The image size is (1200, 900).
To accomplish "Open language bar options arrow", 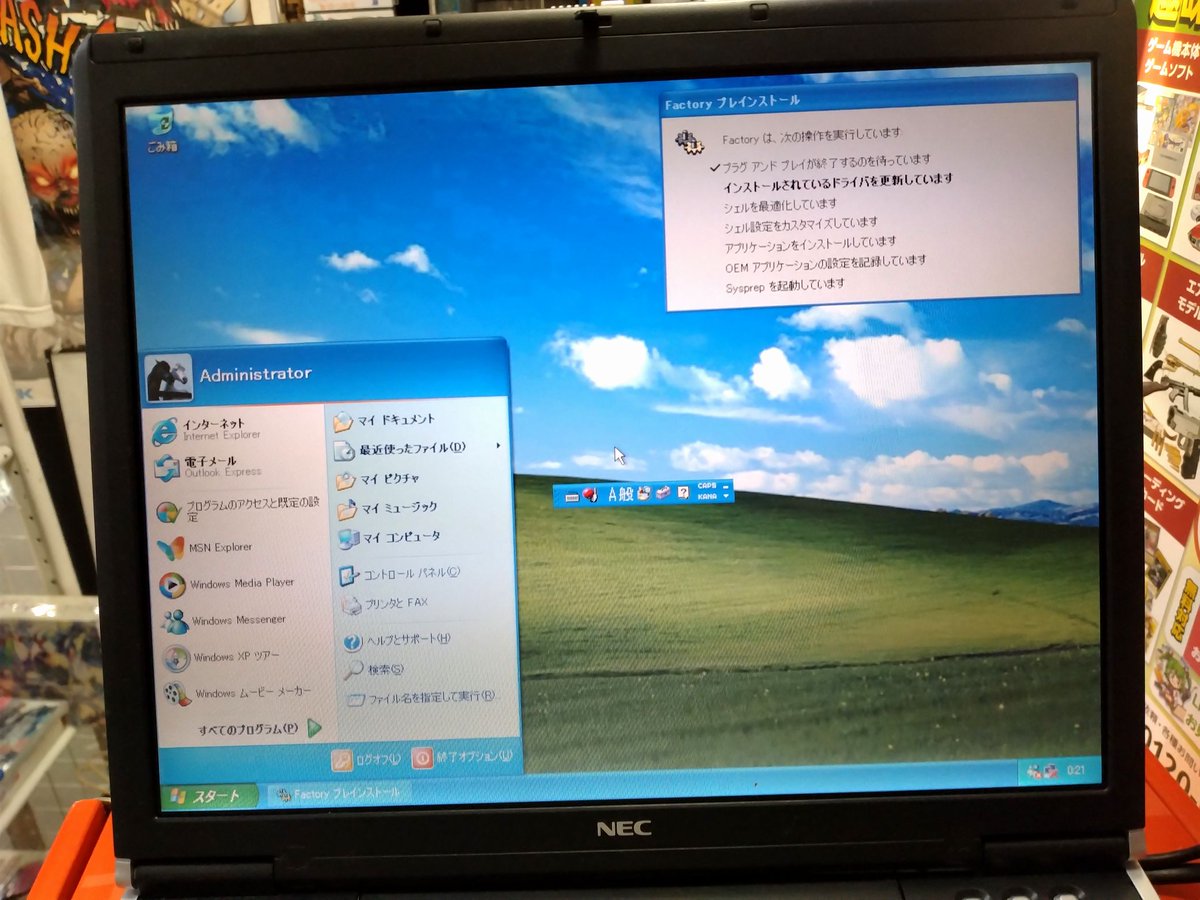I will pyautogui.click(x=726, y=496).
